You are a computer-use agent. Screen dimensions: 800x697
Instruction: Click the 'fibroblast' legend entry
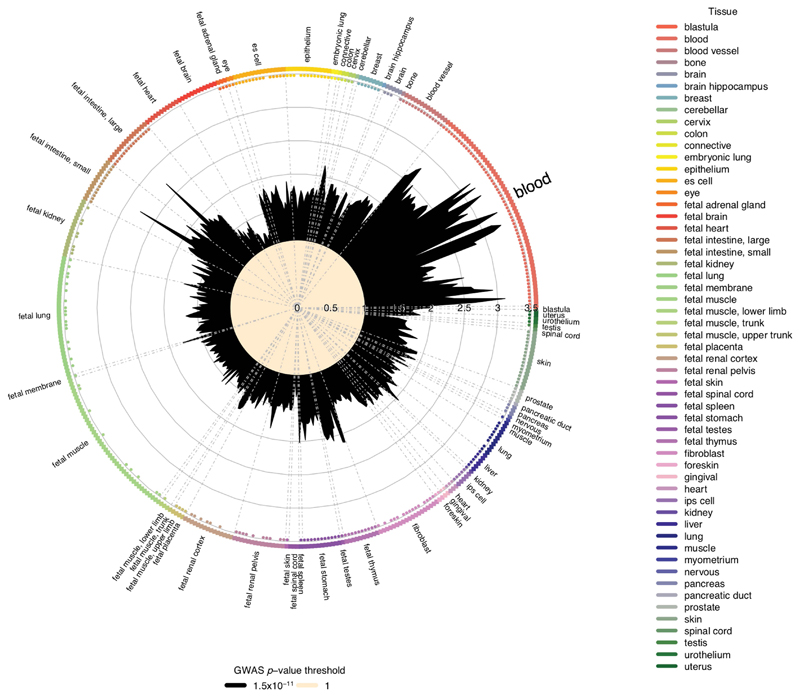tap(704, 454)
